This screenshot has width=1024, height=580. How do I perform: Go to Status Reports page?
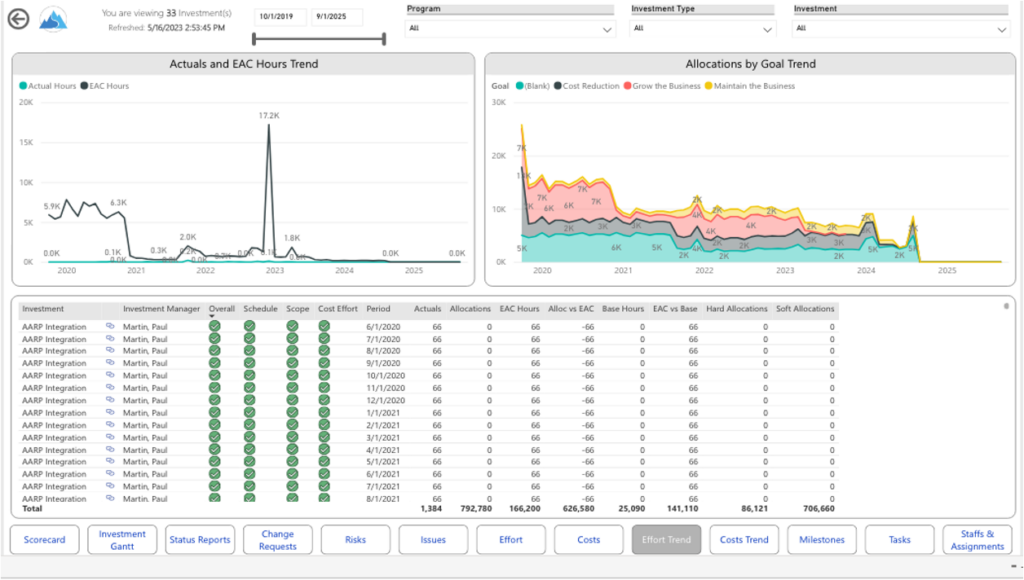(200, 540)
